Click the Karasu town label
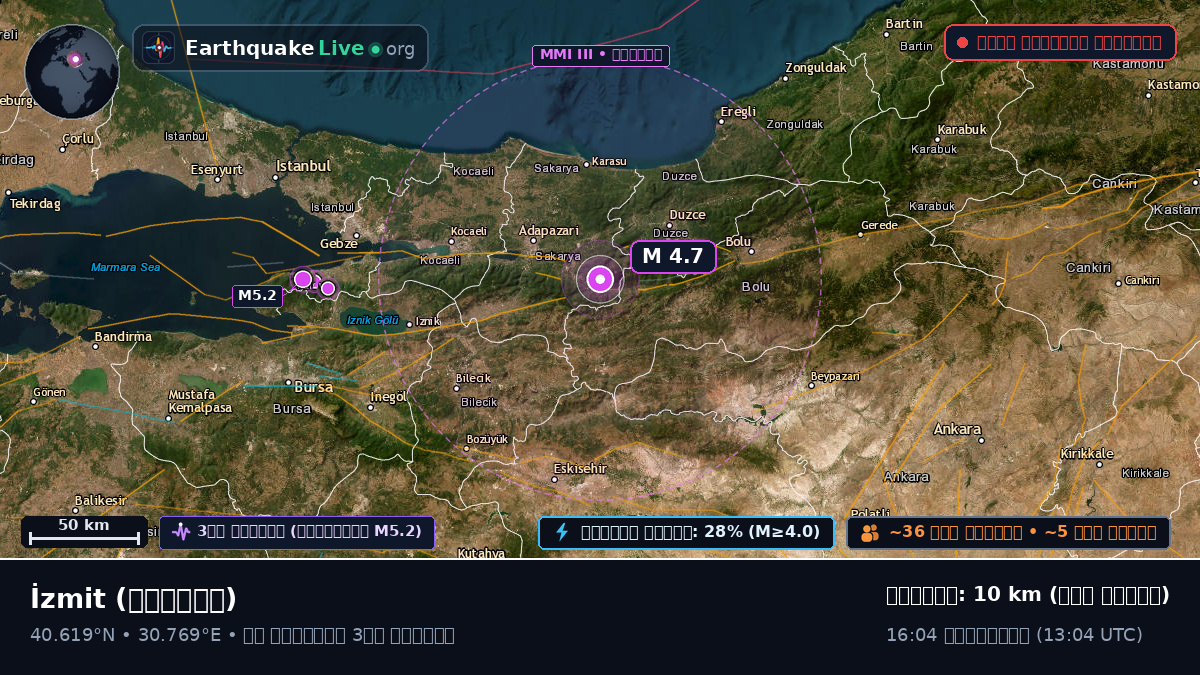 point(609,161)
